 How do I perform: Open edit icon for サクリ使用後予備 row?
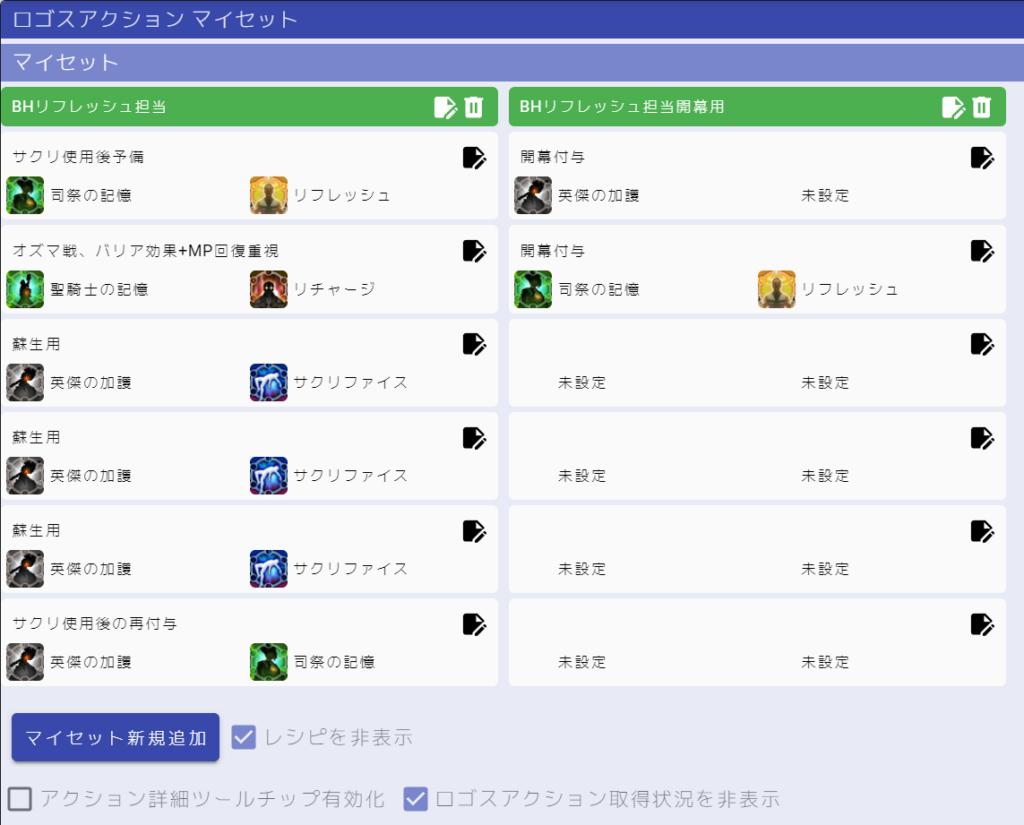click(x=474, y=157)
